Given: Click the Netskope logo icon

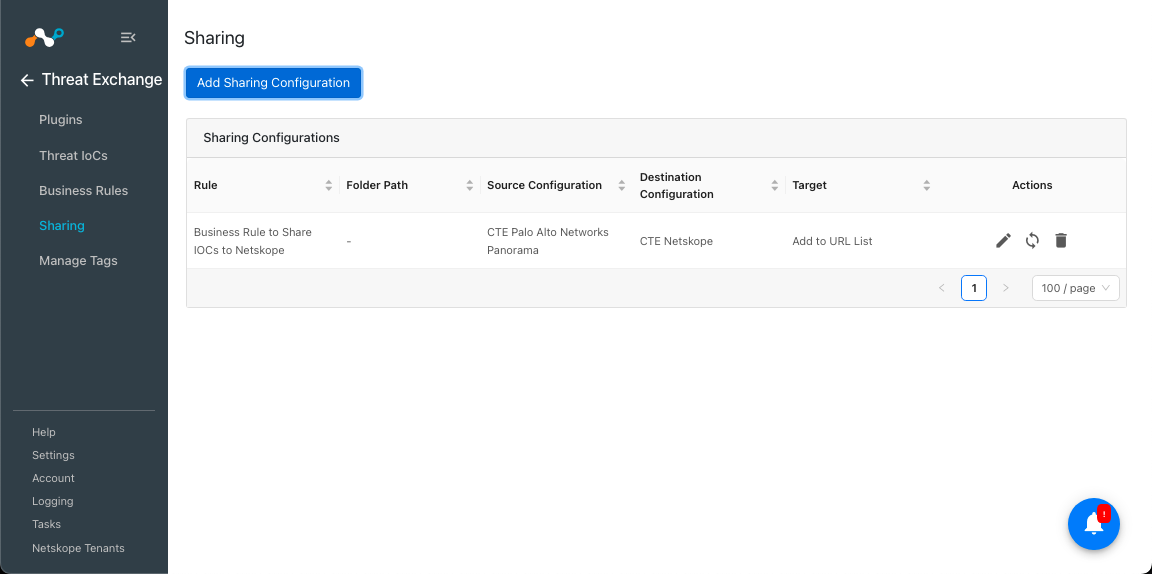Looking at the screenshot, I should (x=44, y=37).
